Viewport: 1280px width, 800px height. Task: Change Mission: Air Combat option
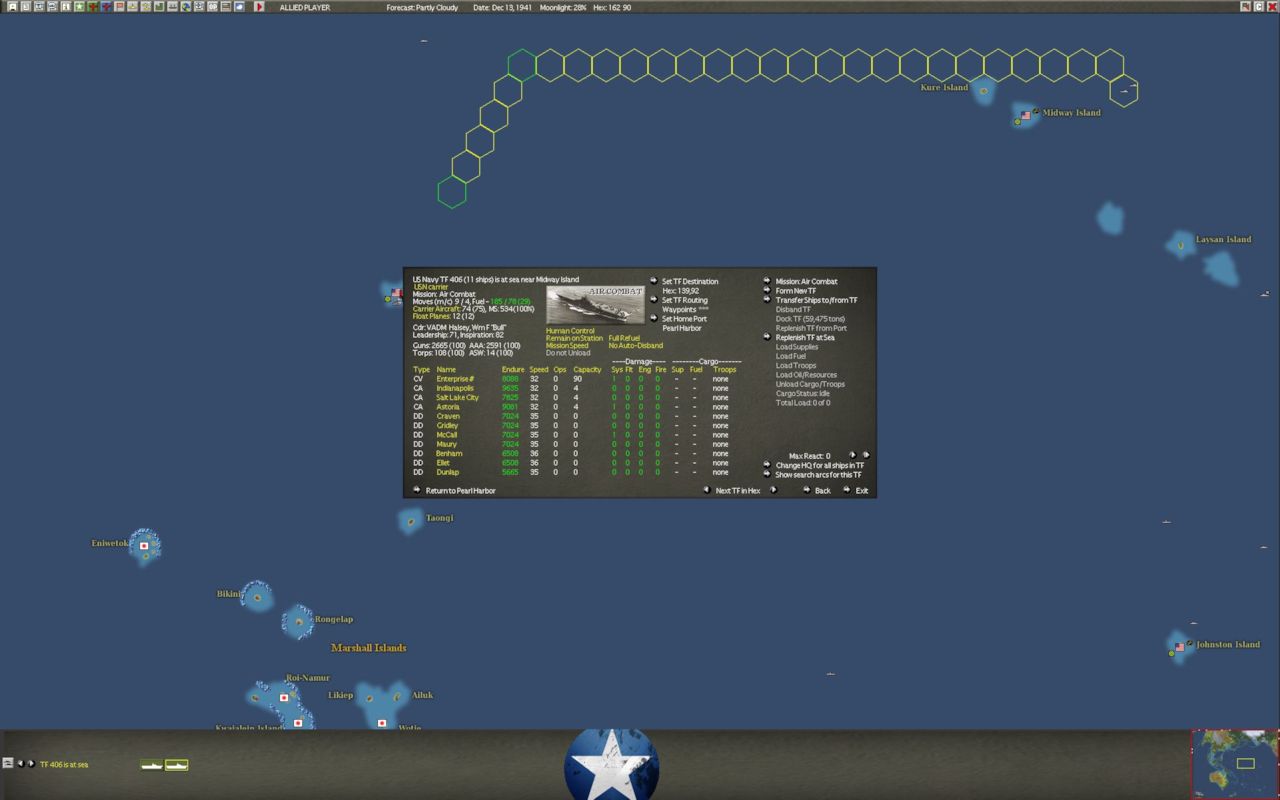point(807,281)
